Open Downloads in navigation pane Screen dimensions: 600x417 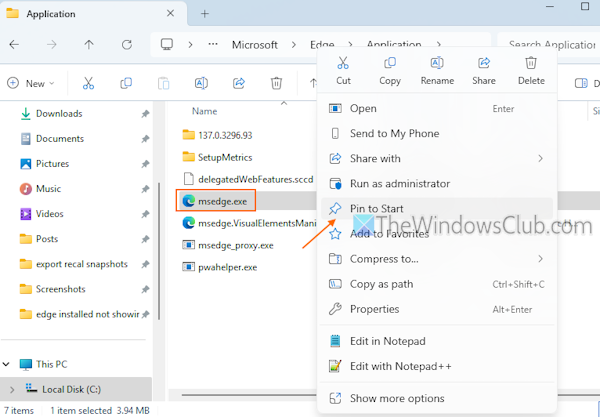[59, 114]
